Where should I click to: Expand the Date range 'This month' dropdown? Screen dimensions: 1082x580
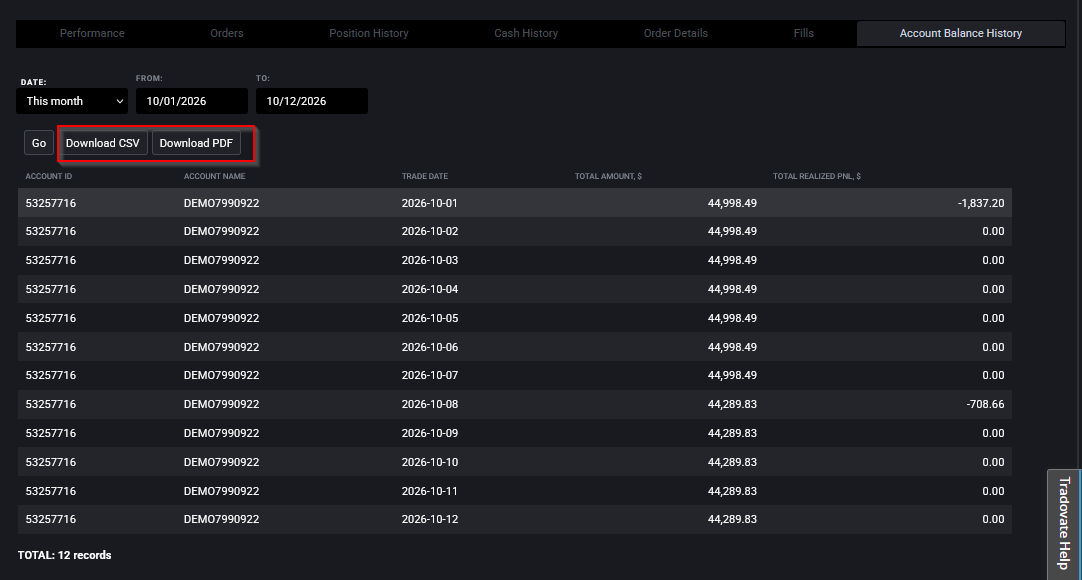(72, 101)
